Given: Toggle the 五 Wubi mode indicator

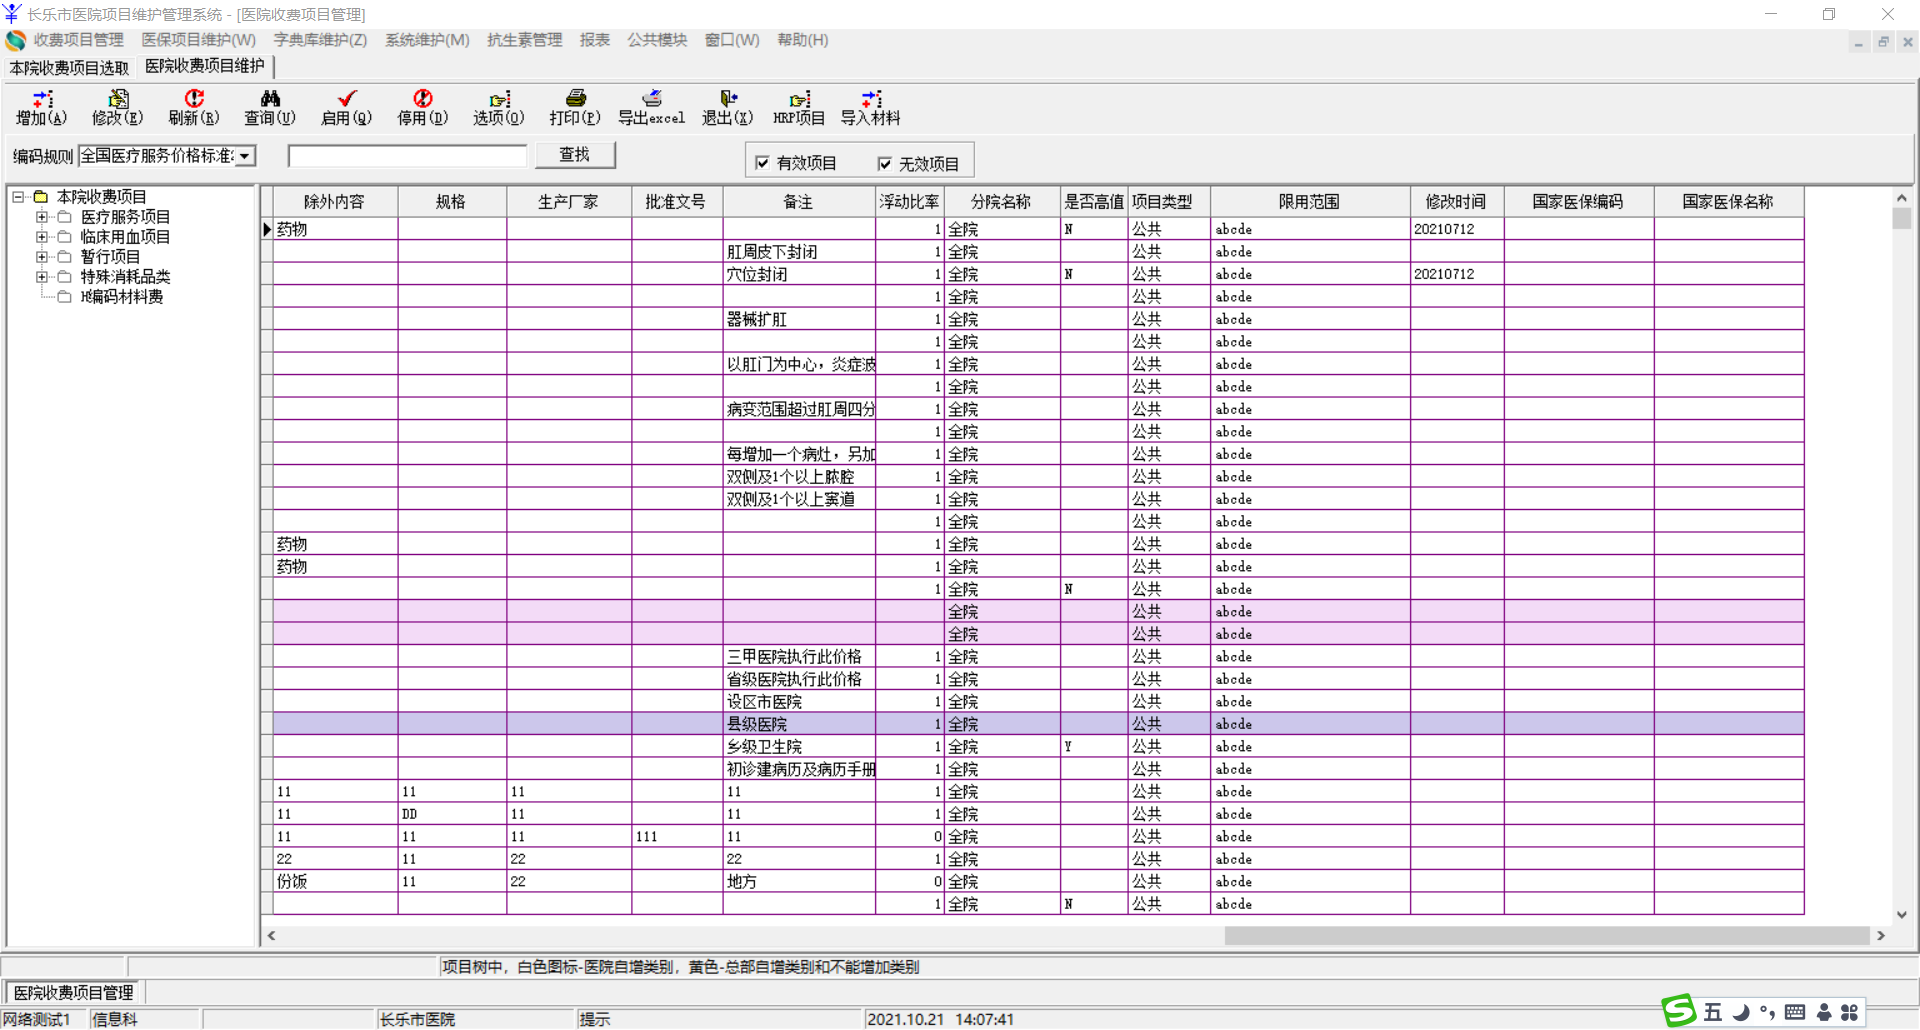Looking at the screenshot, I should 1713,1012.
